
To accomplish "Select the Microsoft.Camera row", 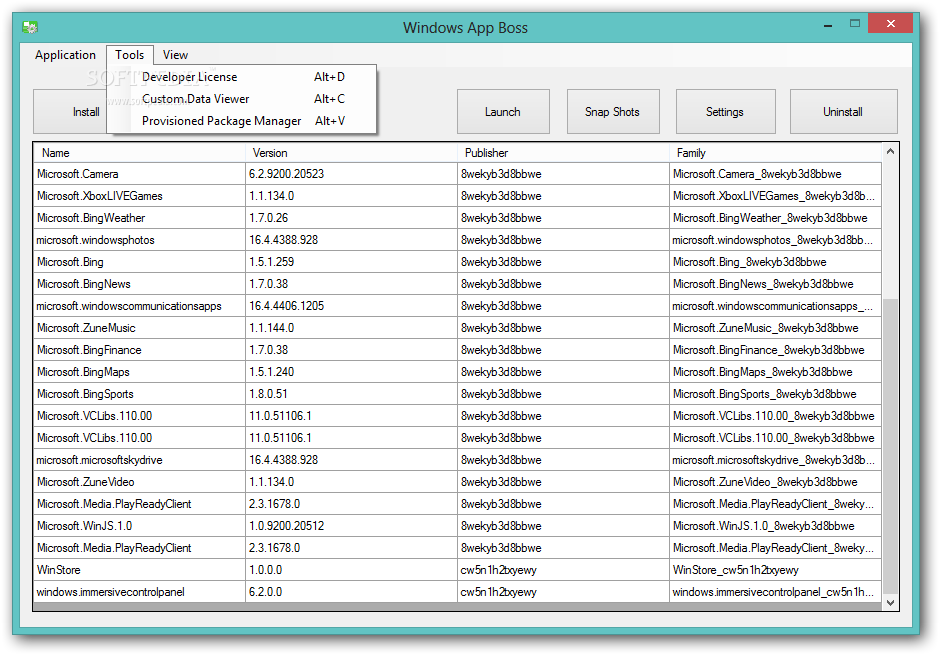I will tap(457, 174).
